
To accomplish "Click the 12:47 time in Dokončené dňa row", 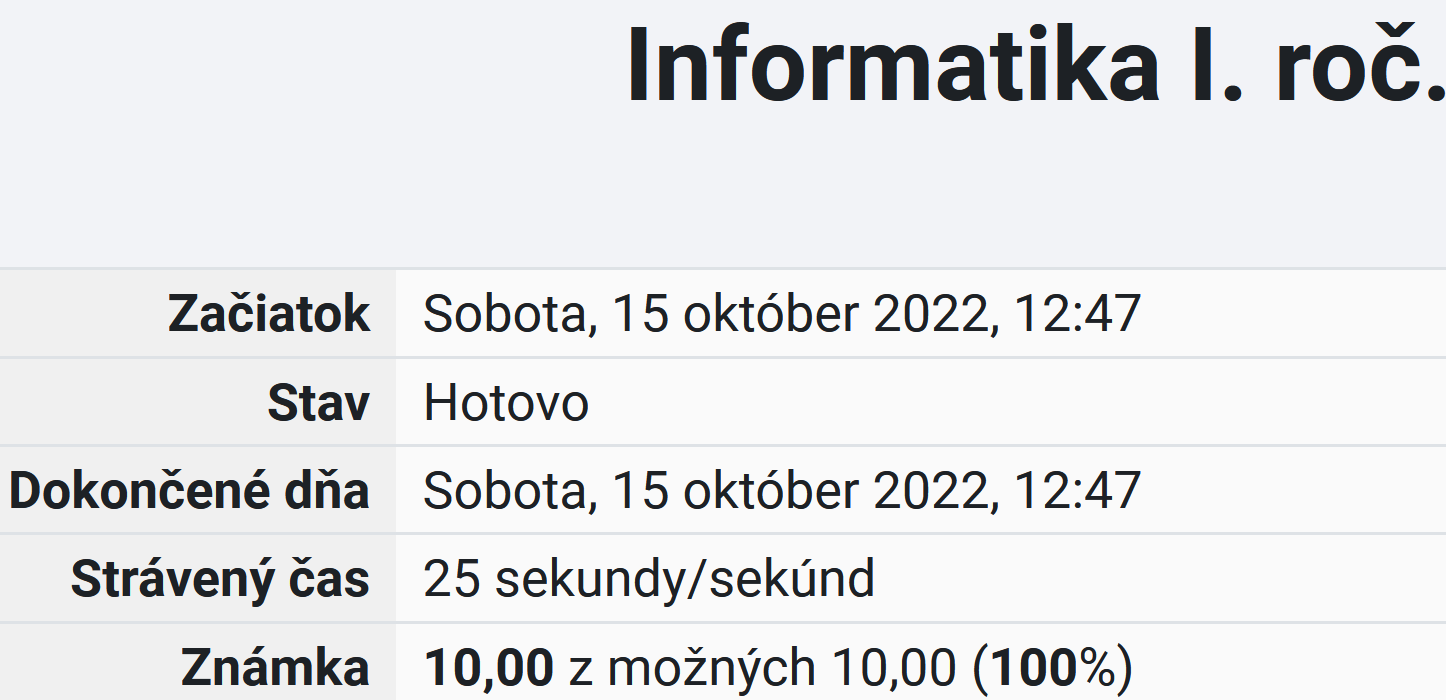I will [1077, 490].
